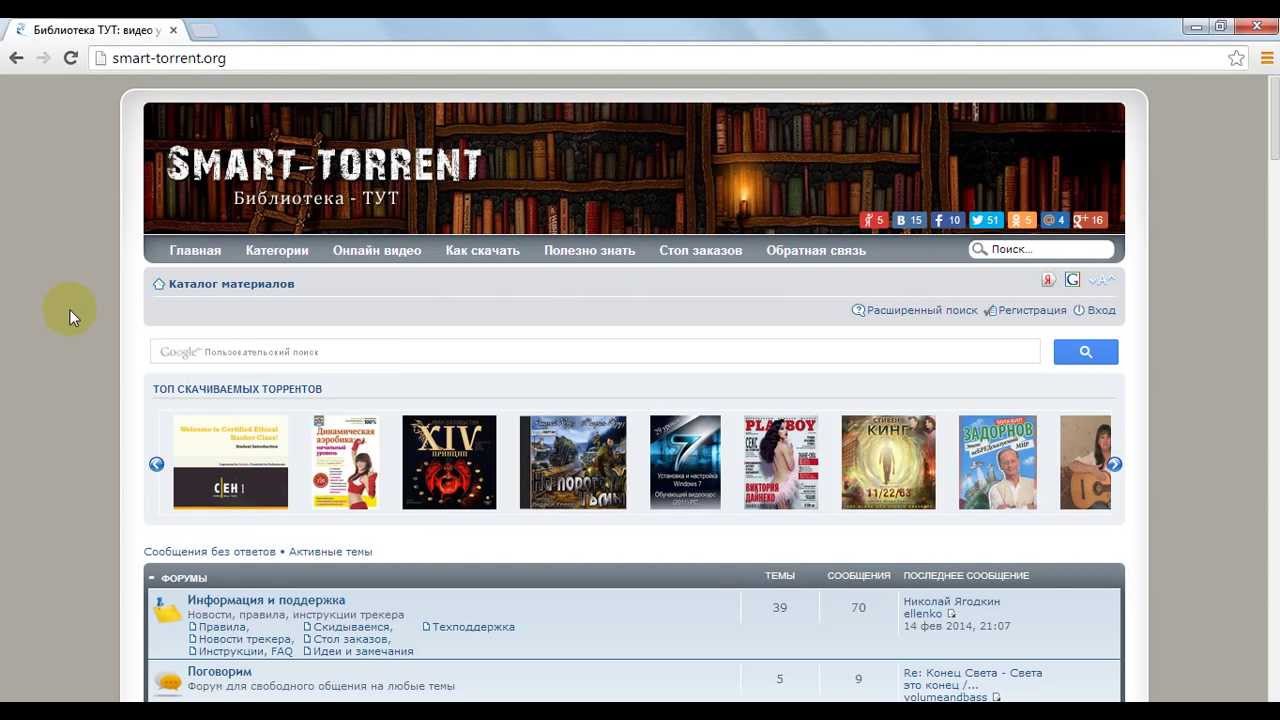Open the Certified Ethical Hacker thumbnail
1280x720 pixels.
point(231,462)
